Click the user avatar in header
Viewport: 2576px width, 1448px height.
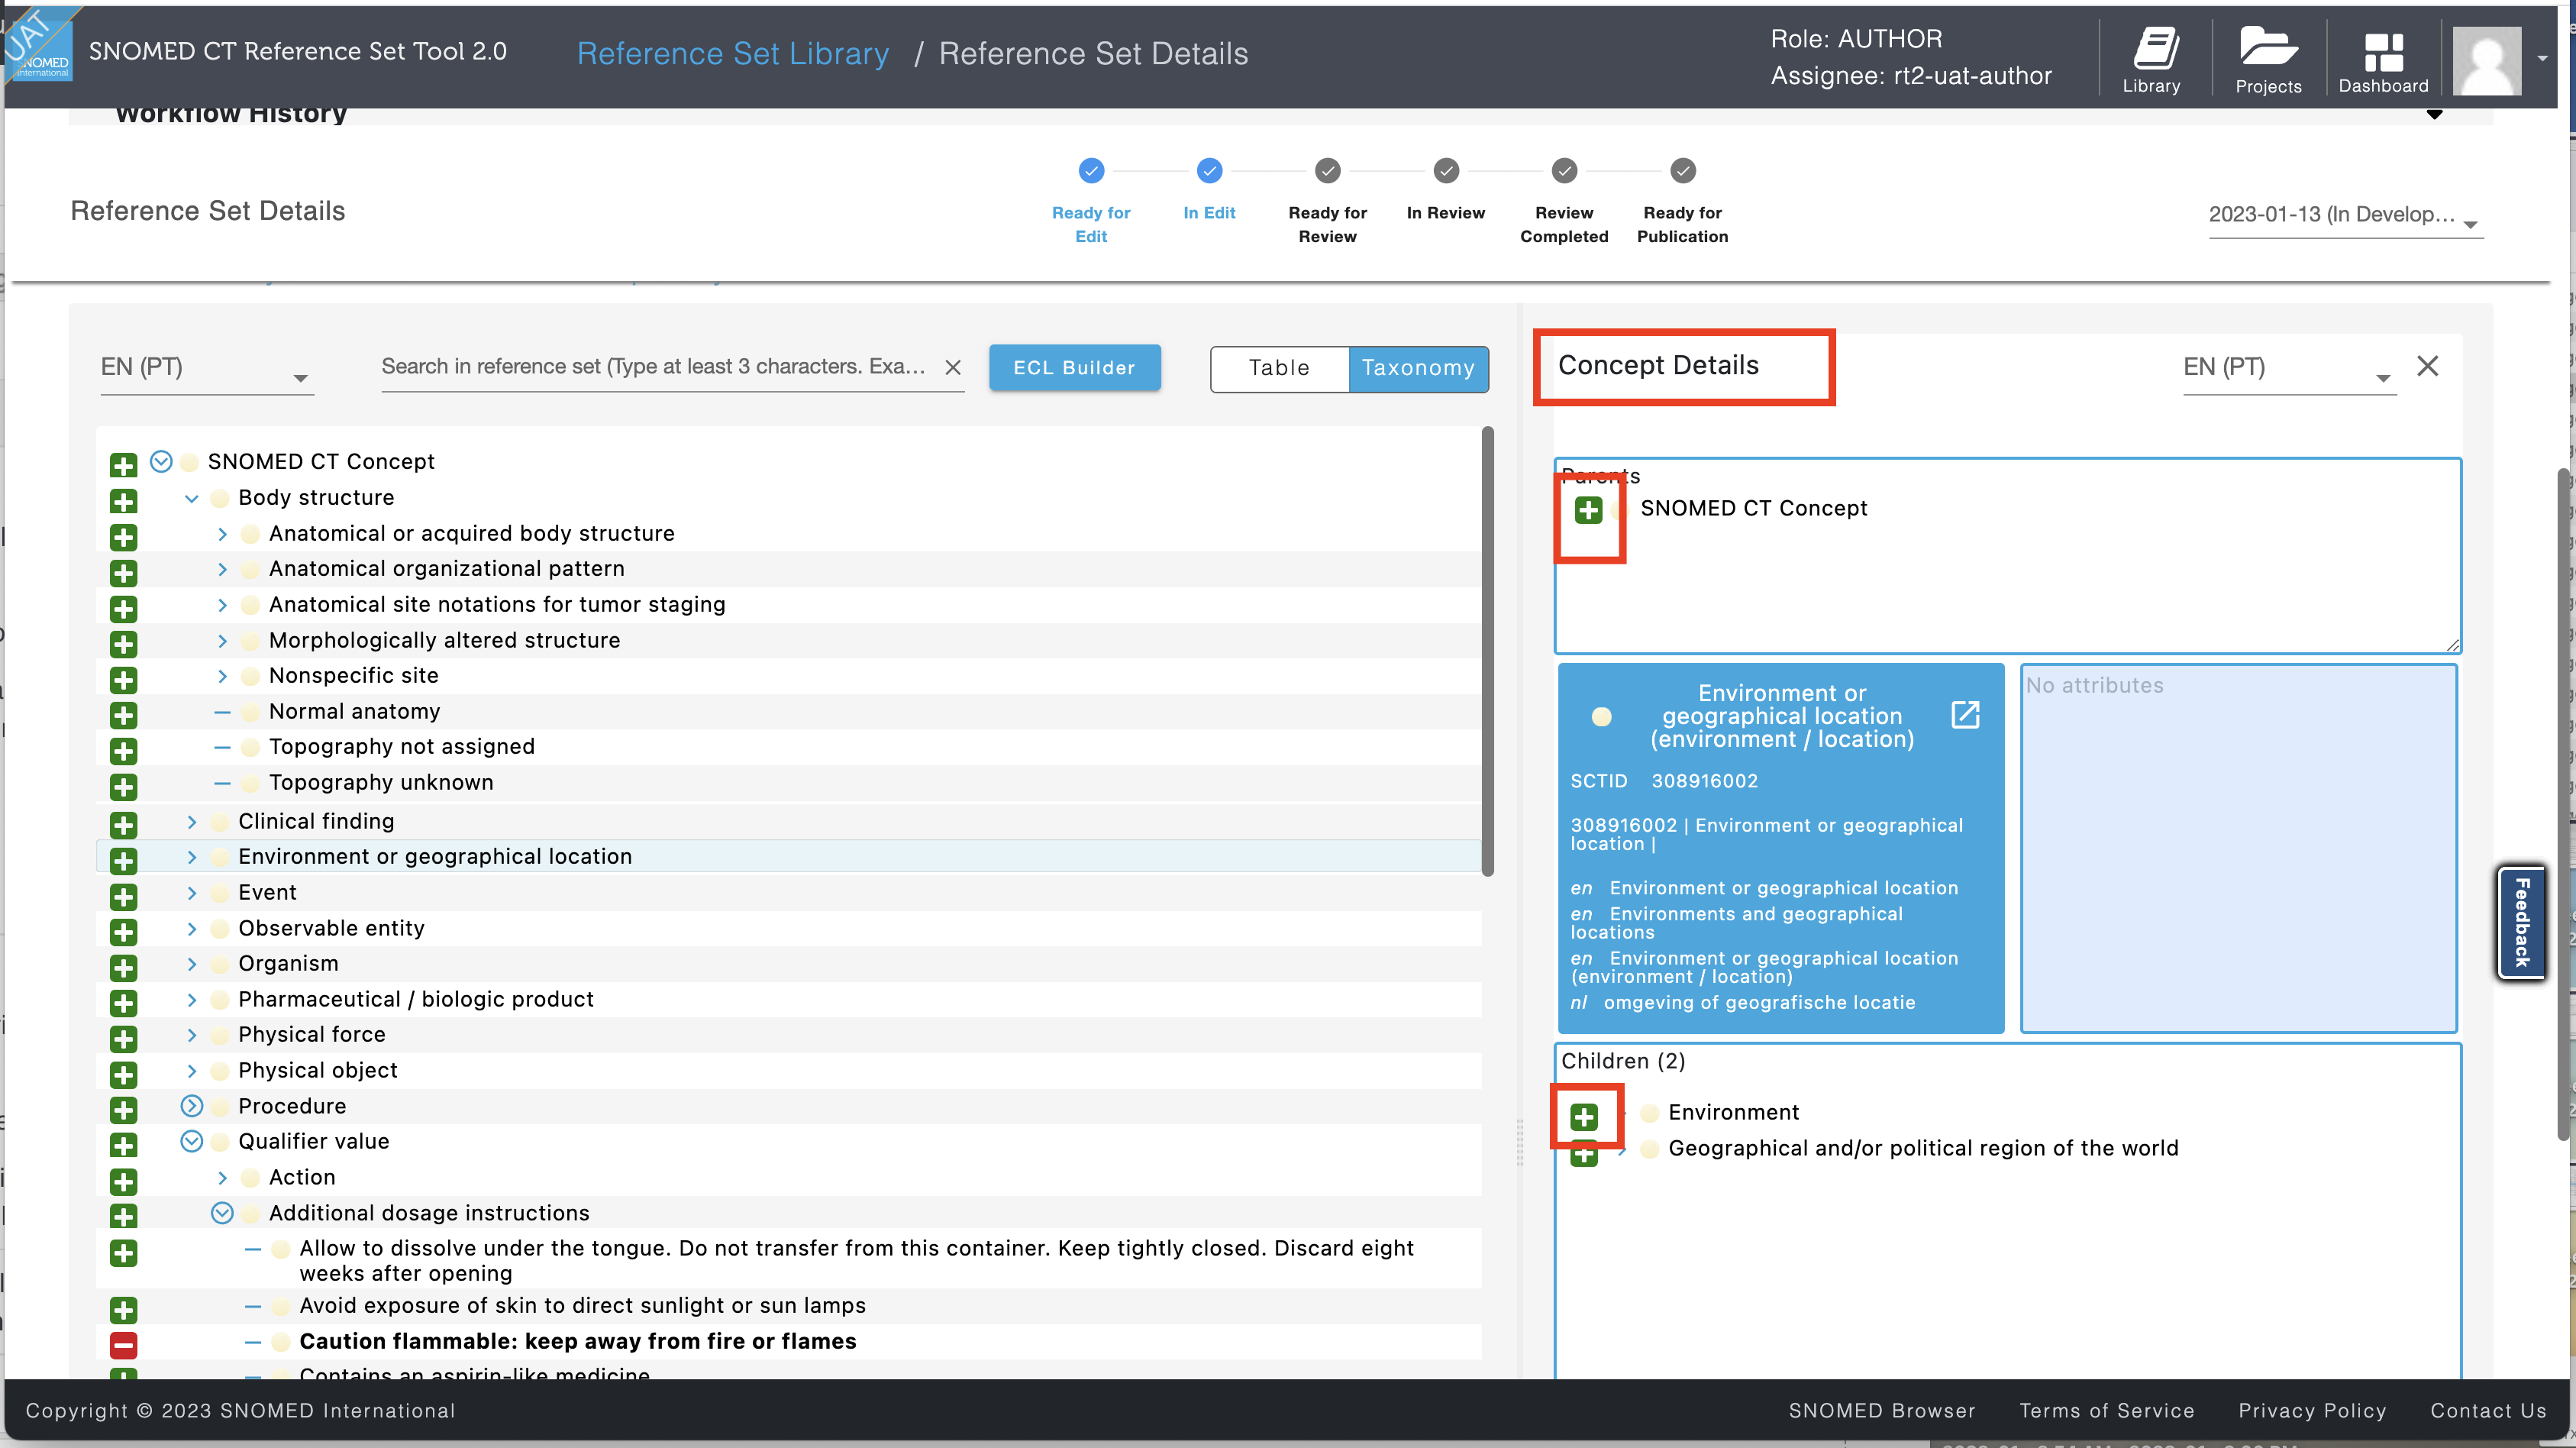click(x=2486, y=60)
